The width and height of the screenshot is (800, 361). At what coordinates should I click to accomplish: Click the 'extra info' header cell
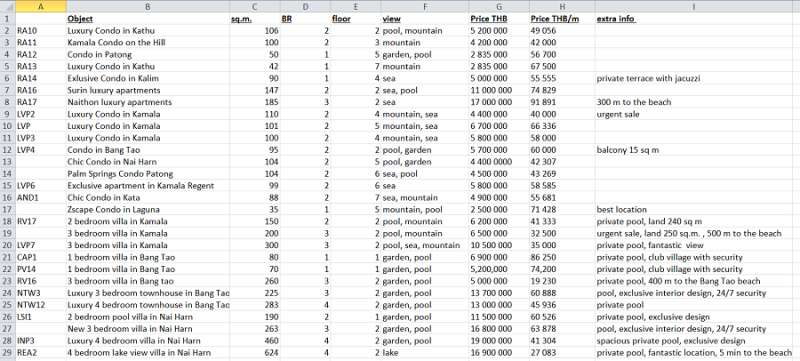tap(694, 19)
